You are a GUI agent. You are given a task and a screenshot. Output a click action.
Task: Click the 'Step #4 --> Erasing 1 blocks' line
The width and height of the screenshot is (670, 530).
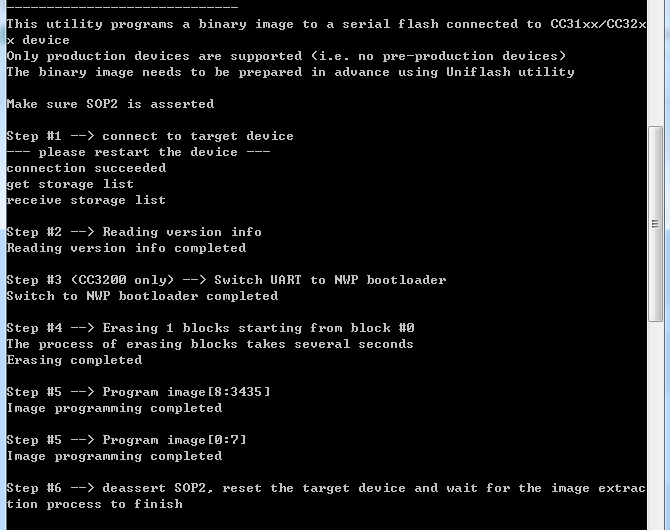[x=210, y=328]
